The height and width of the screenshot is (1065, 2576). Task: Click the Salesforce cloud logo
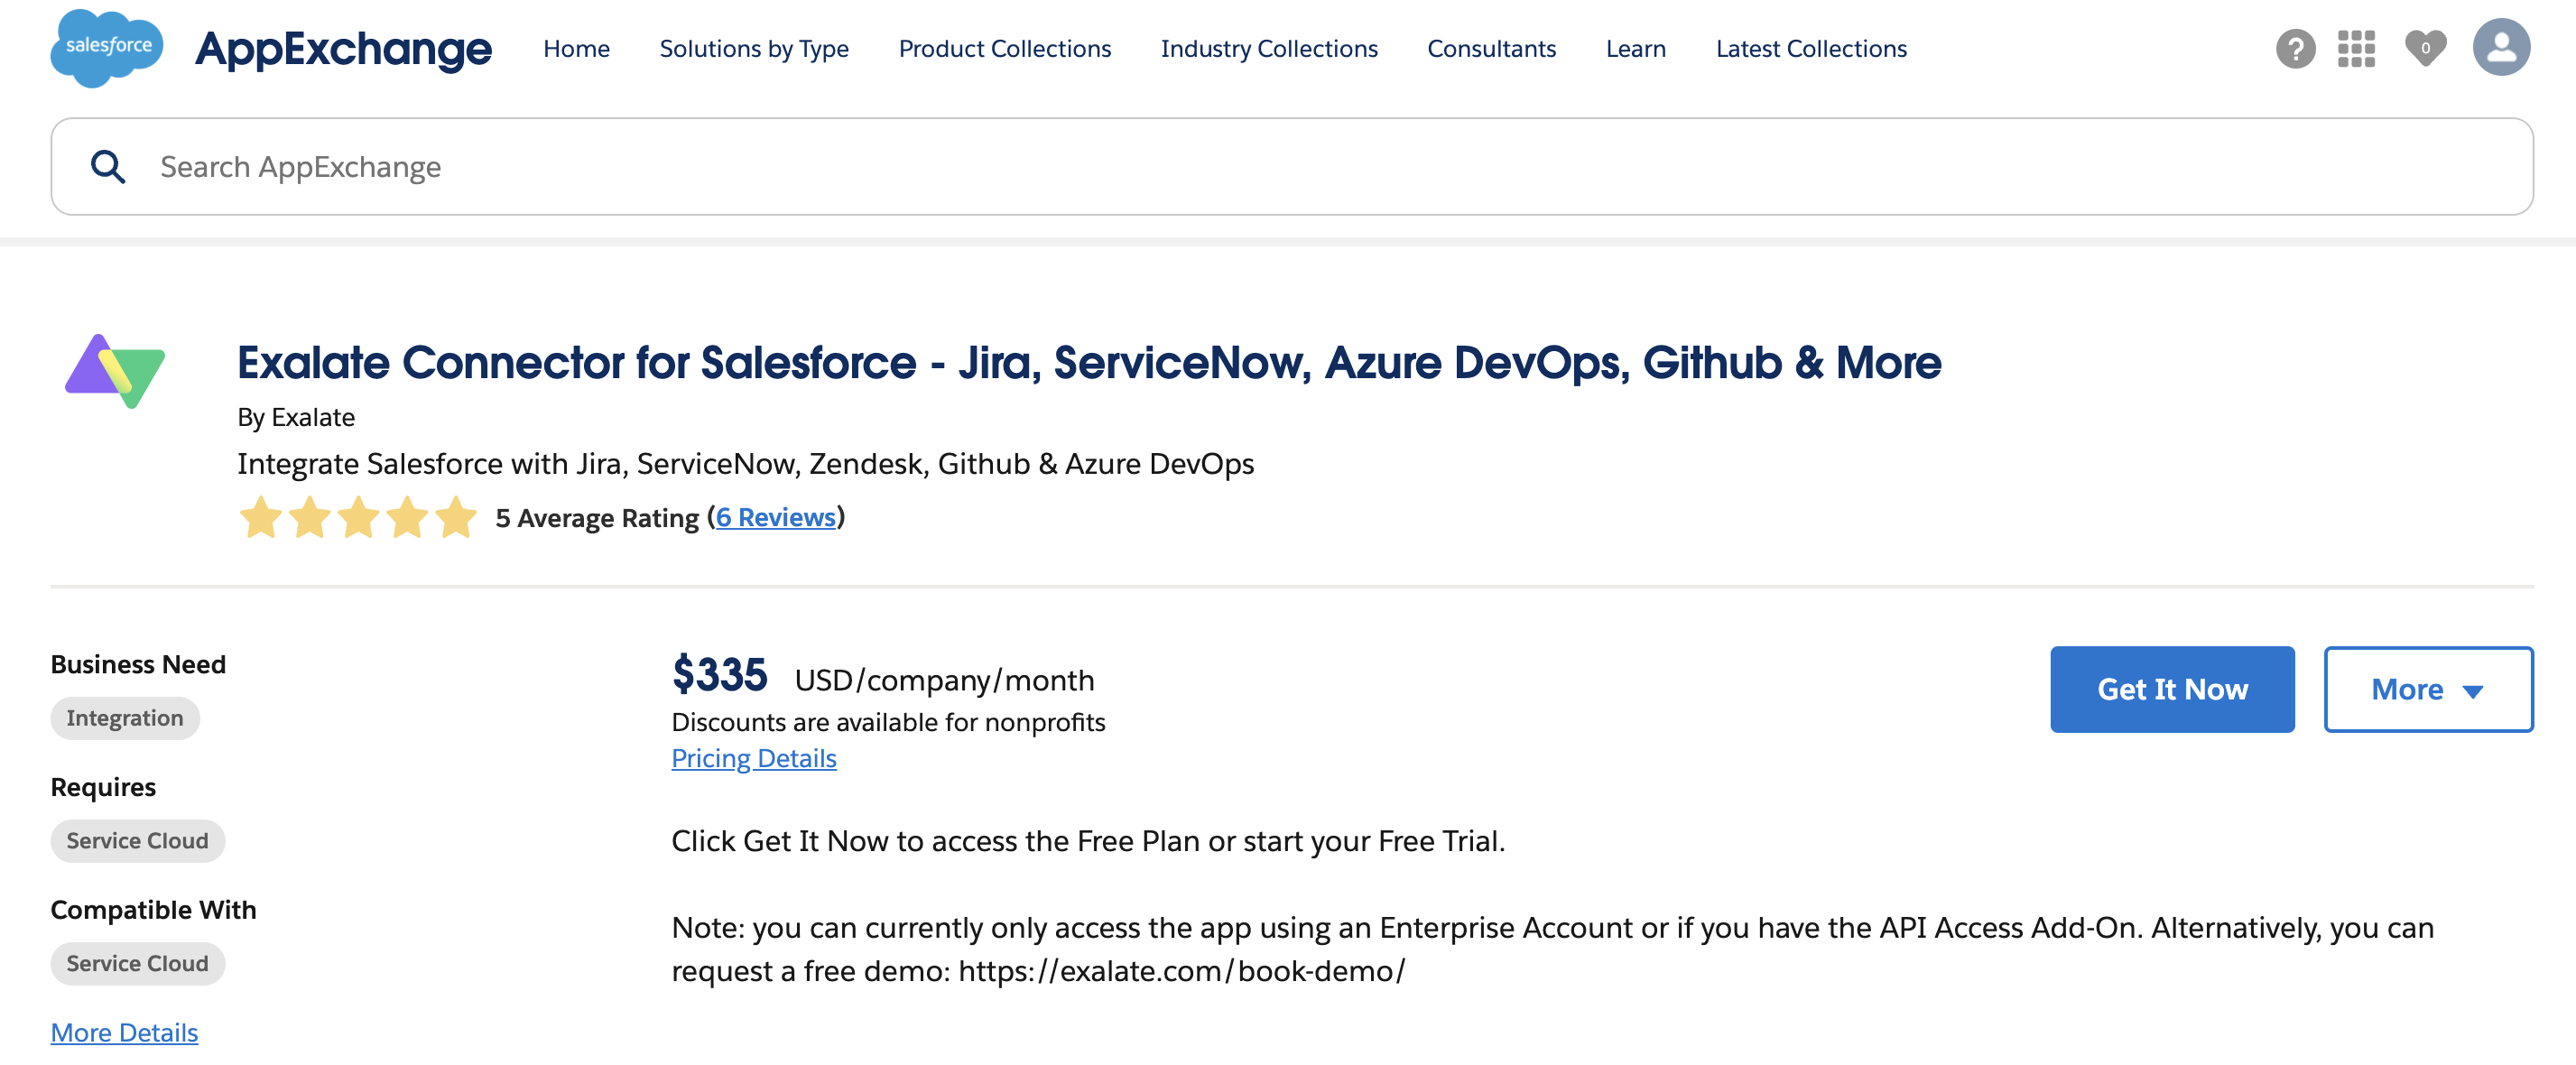[106, 47]
